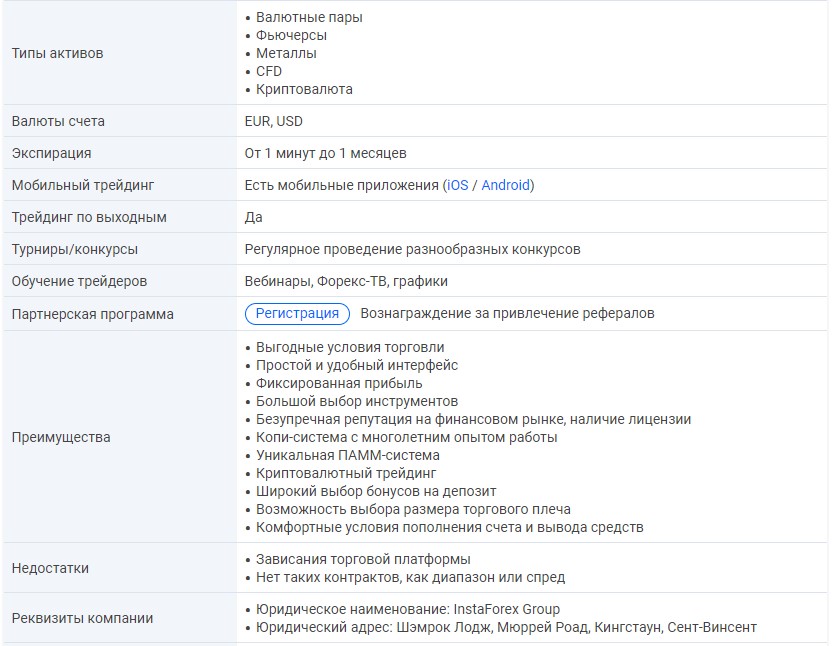Open the iOS mobile app link

(457, 185)
